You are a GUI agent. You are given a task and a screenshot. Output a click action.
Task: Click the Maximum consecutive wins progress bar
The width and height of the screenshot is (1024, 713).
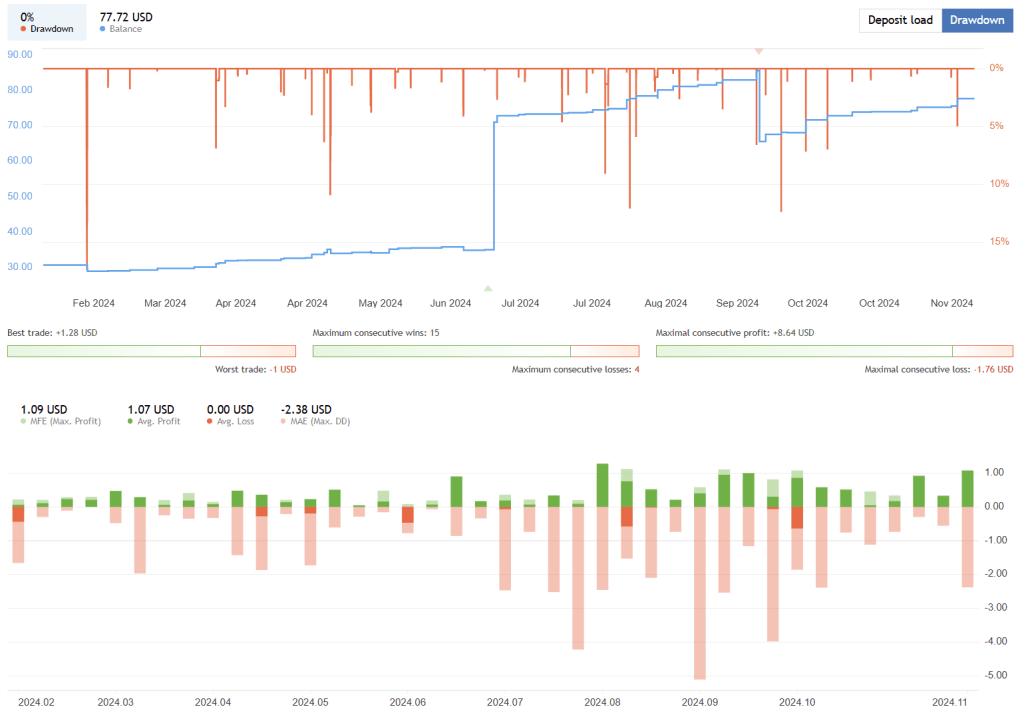(x=440, y=351)
